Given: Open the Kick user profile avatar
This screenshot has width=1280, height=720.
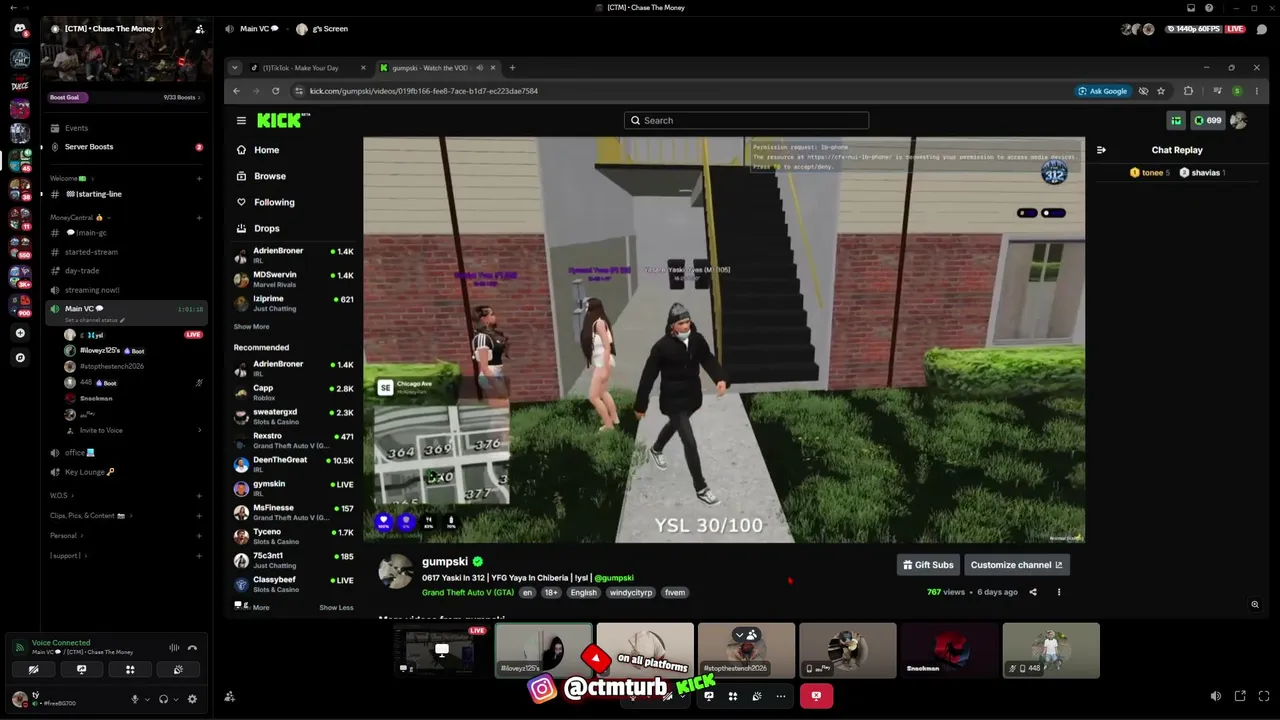Looking at the screenshot, I should coord(1239,120).
